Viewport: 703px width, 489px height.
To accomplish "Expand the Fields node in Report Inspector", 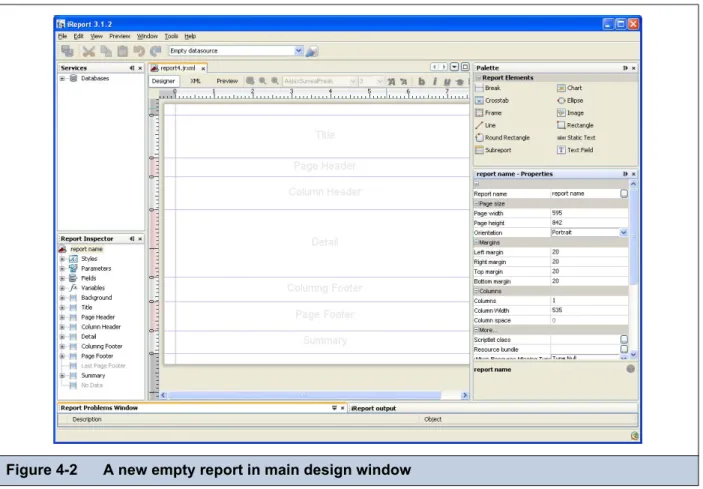I will (x=62, y=278).
